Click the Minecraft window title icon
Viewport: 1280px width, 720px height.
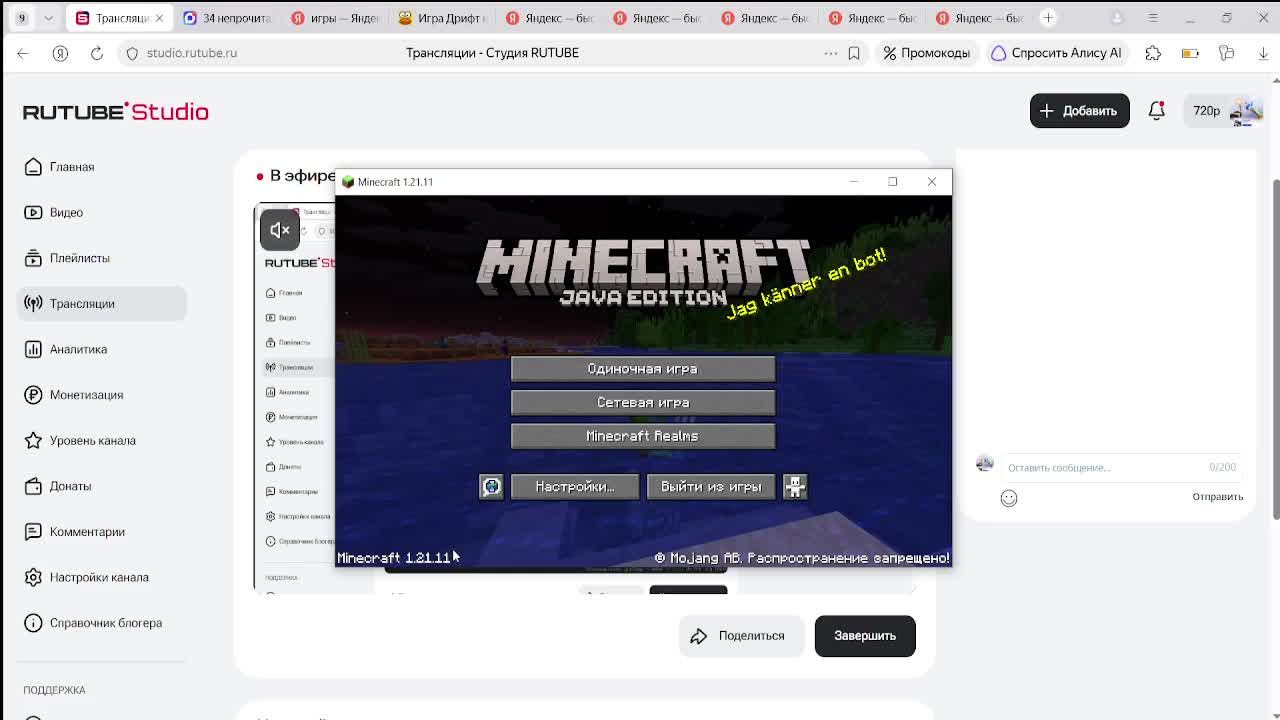click(348, 182)
